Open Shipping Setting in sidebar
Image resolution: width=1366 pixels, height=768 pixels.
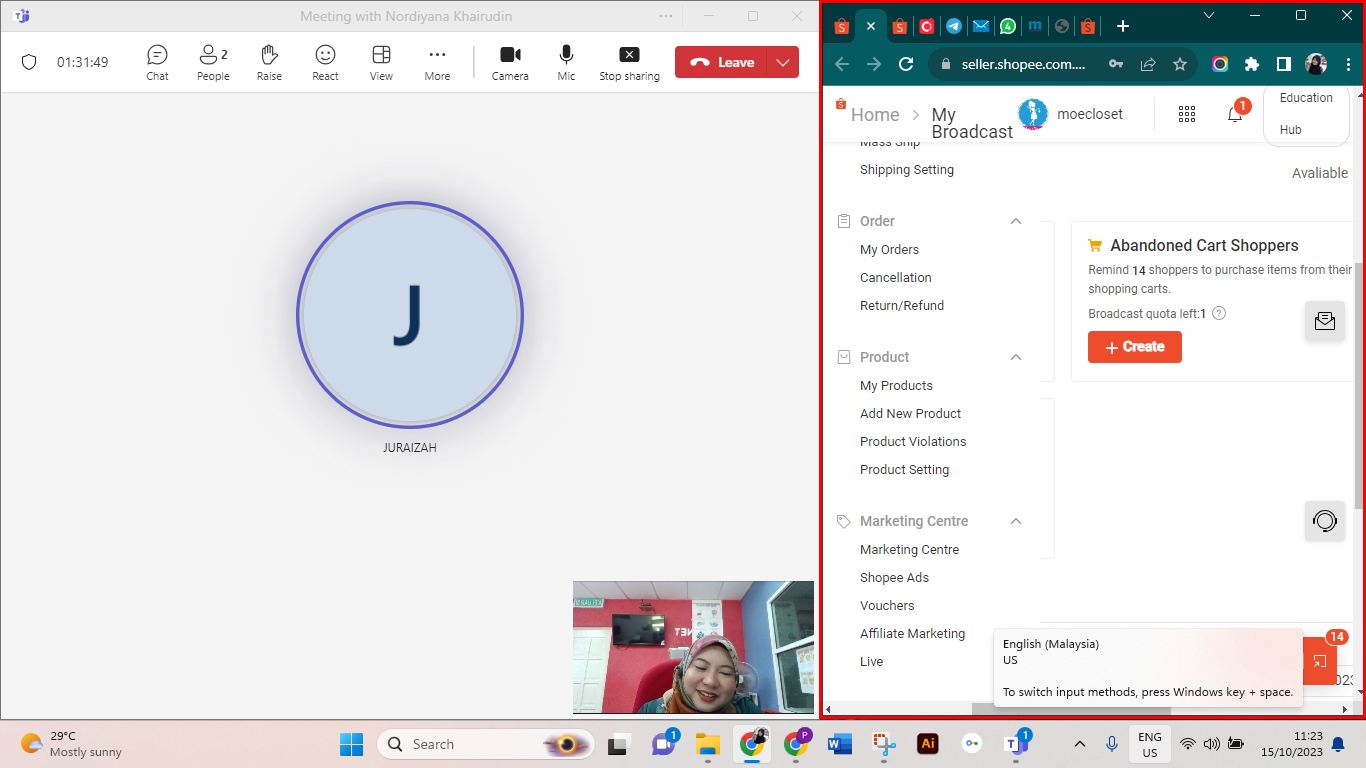907,170
